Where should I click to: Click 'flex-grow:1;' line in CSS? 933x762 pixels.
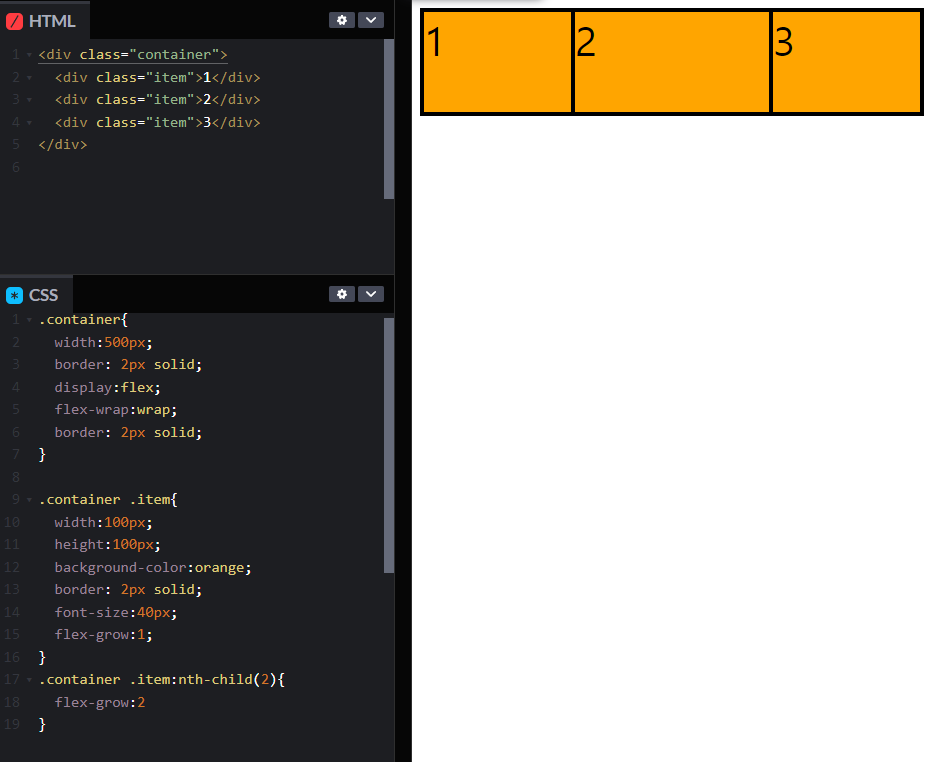click(x=104, y=635)
